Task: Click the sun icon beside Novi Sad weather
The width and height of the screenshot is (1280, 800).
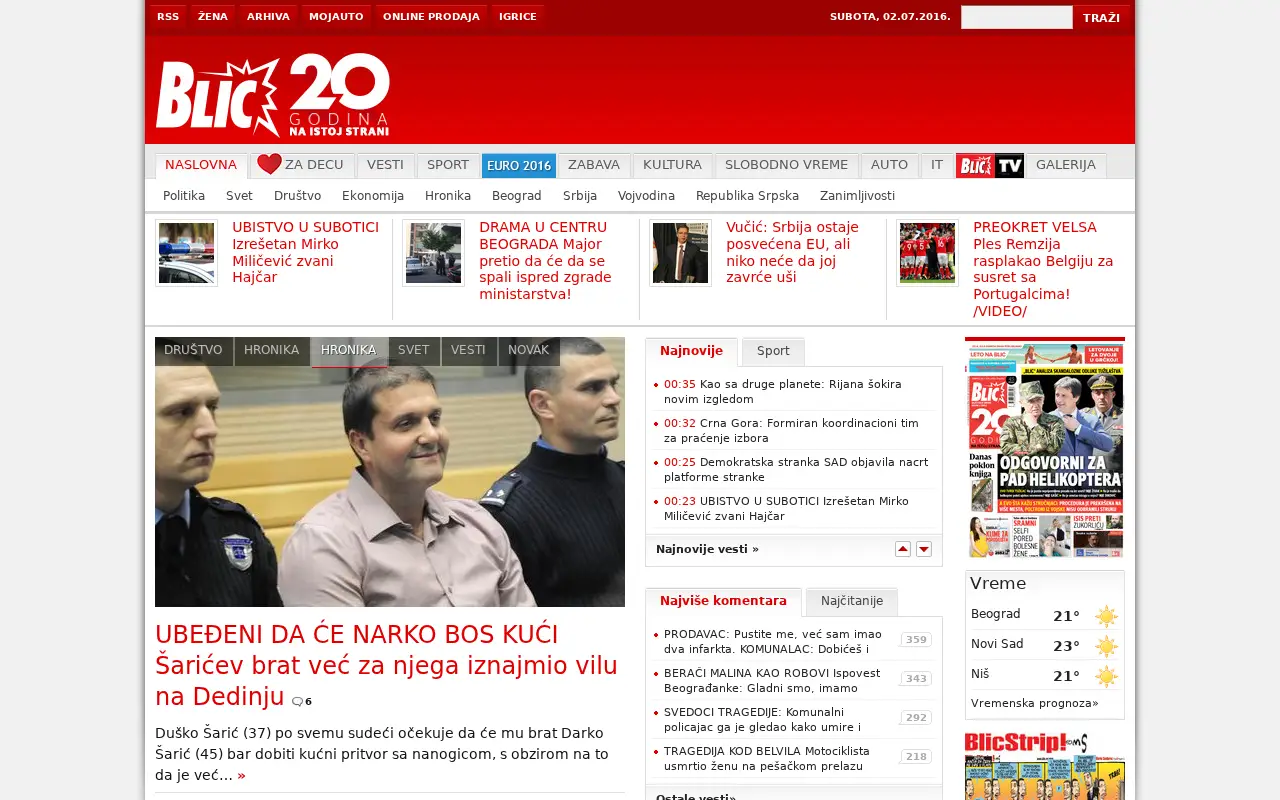Action: (x=1106, y=646)
